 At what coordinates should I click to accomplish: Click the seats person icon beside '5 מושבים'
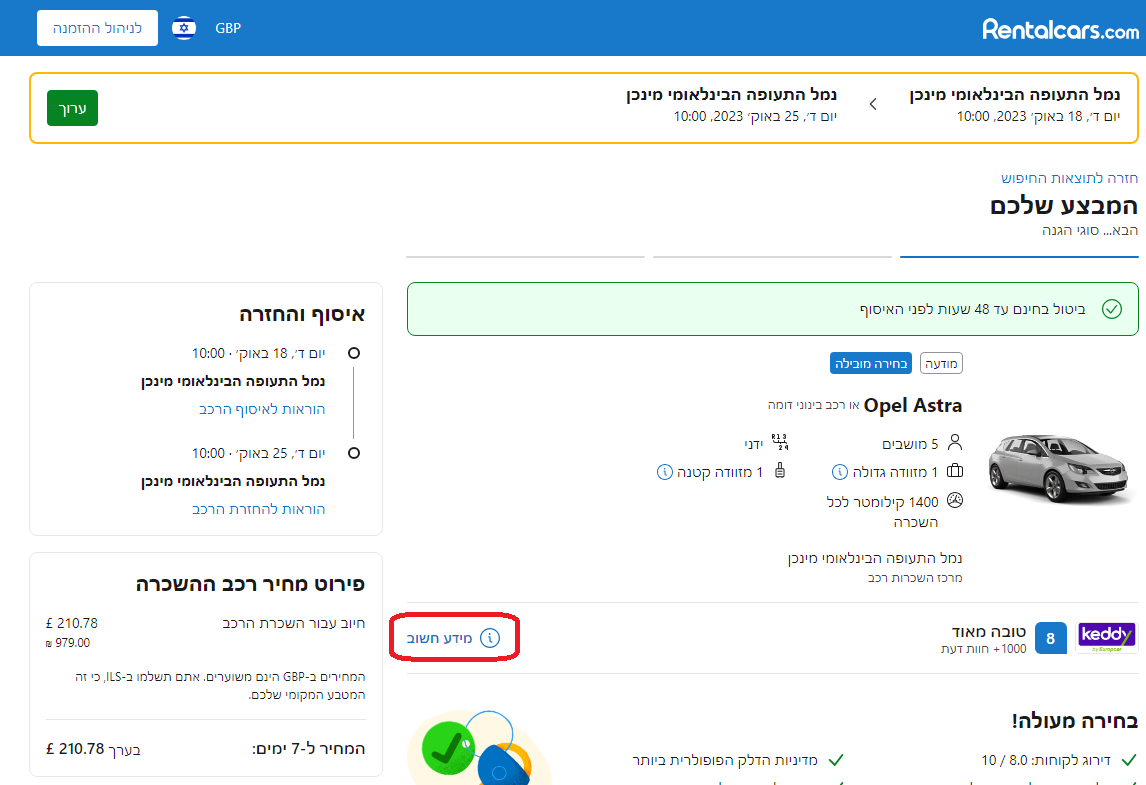point(955,442)
